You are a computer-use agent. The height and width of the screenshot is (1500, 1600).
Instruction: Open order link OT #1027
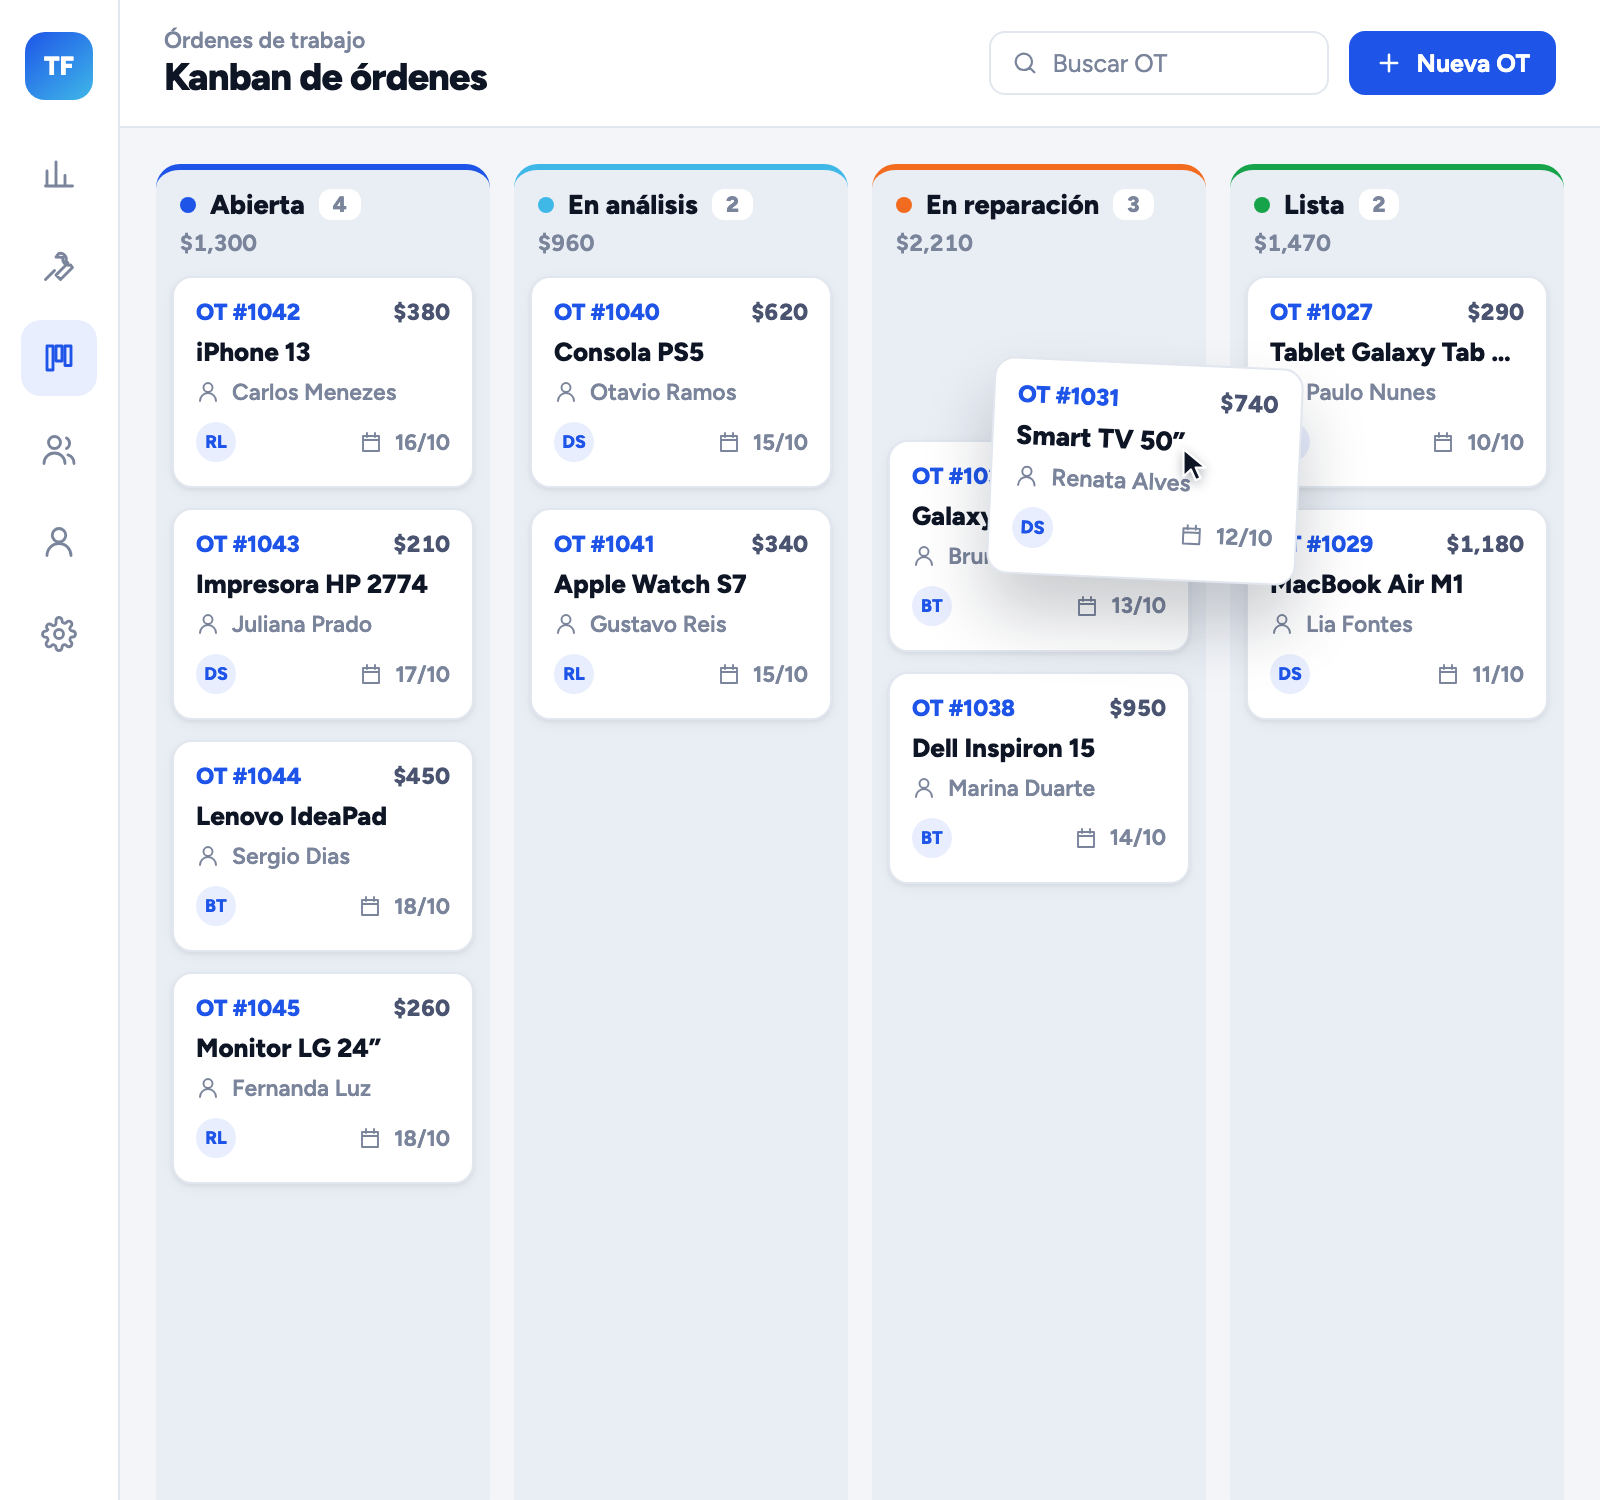coord(1321,312)
